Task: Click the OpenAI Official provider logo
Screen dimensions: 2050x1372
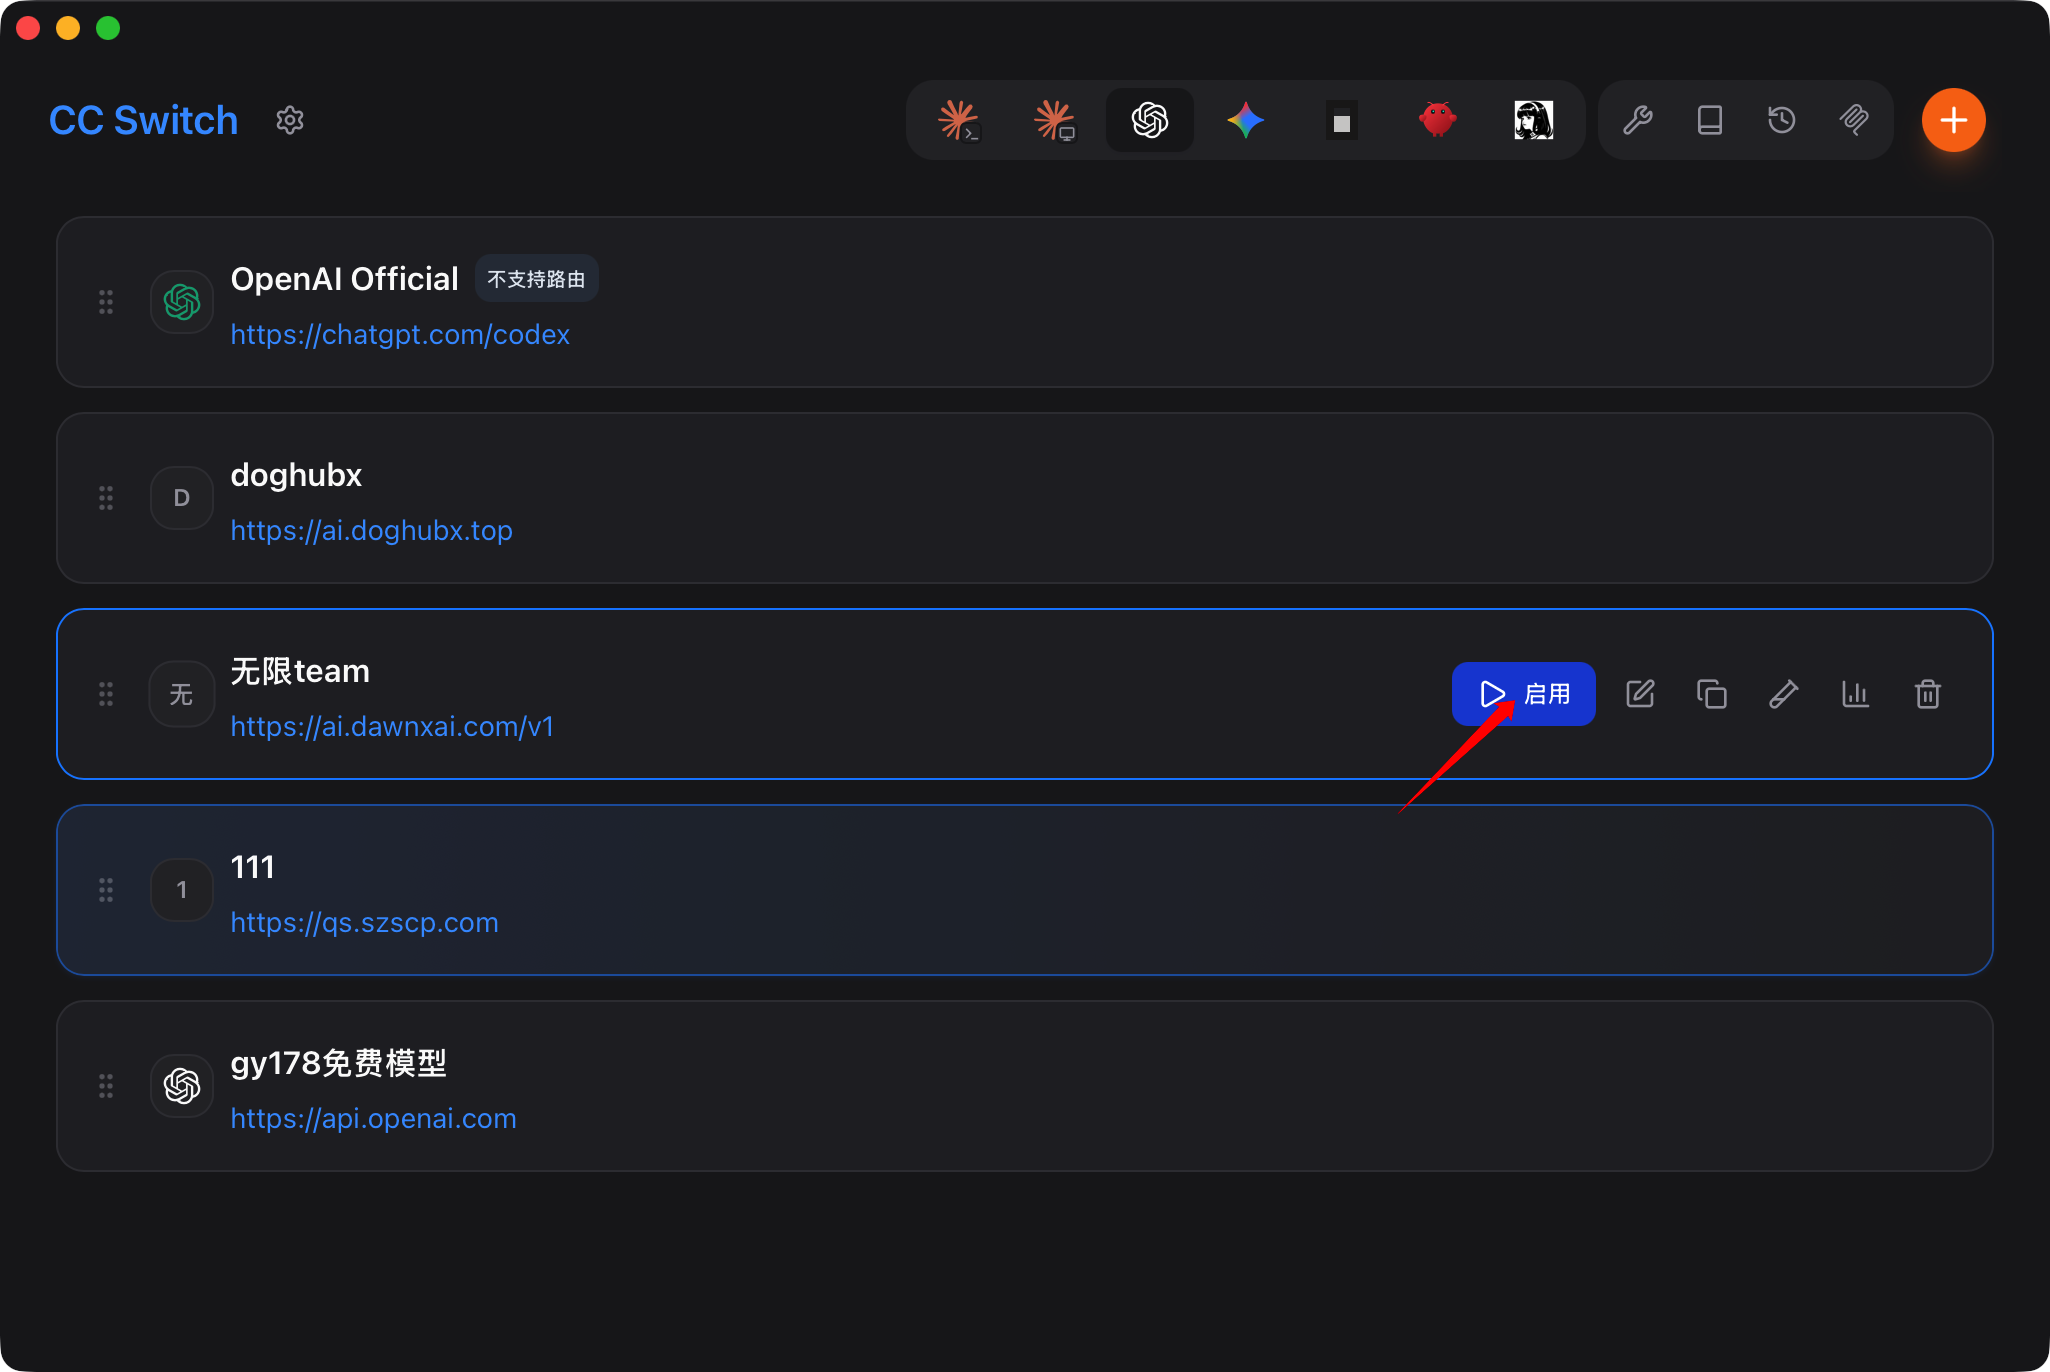Action: click(182, 302)
